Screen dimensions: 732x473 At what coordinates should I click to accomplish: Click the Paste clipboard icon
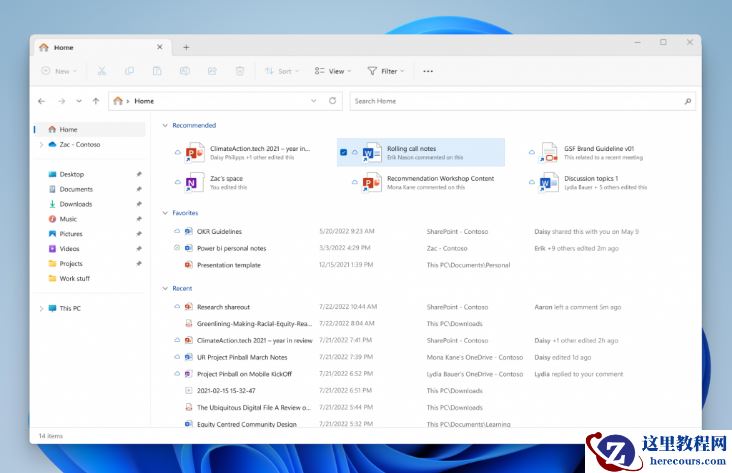click(x=157, y=71)
